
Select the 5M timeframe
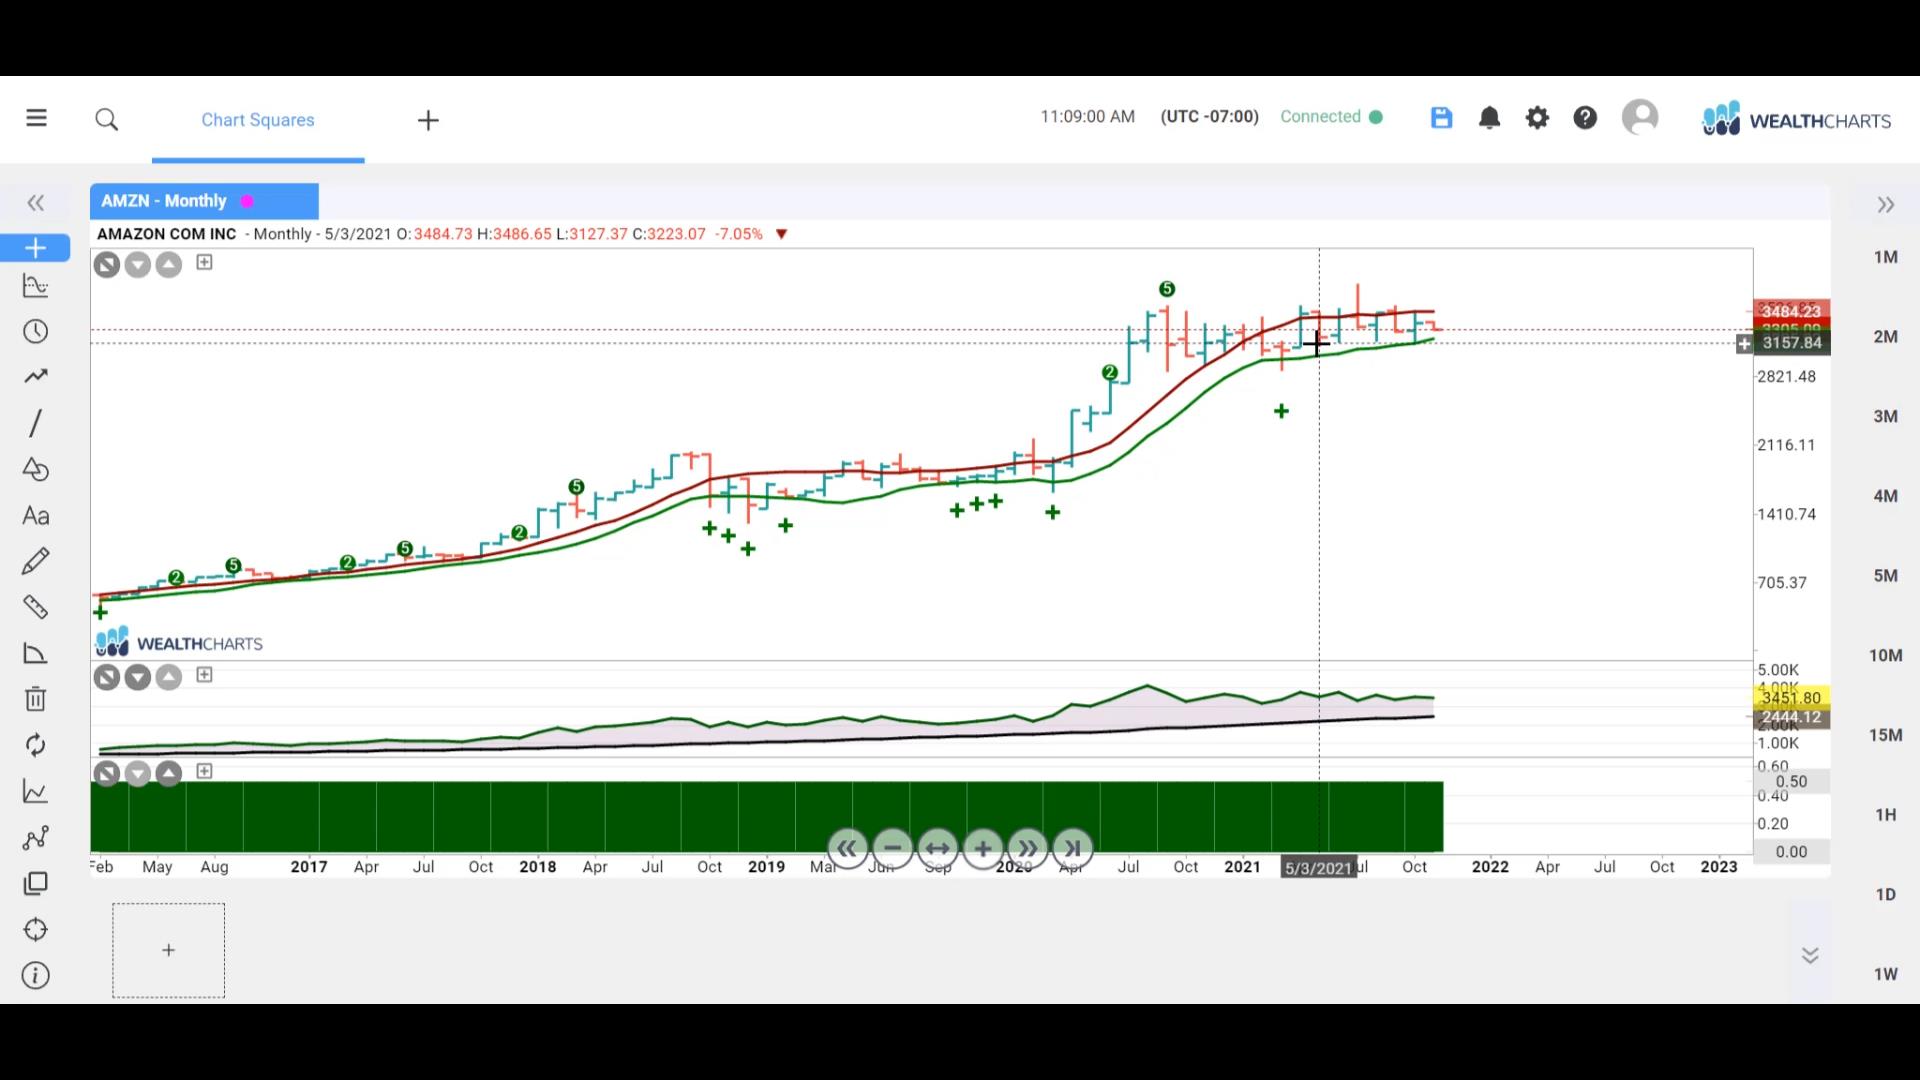point(1886,576)
